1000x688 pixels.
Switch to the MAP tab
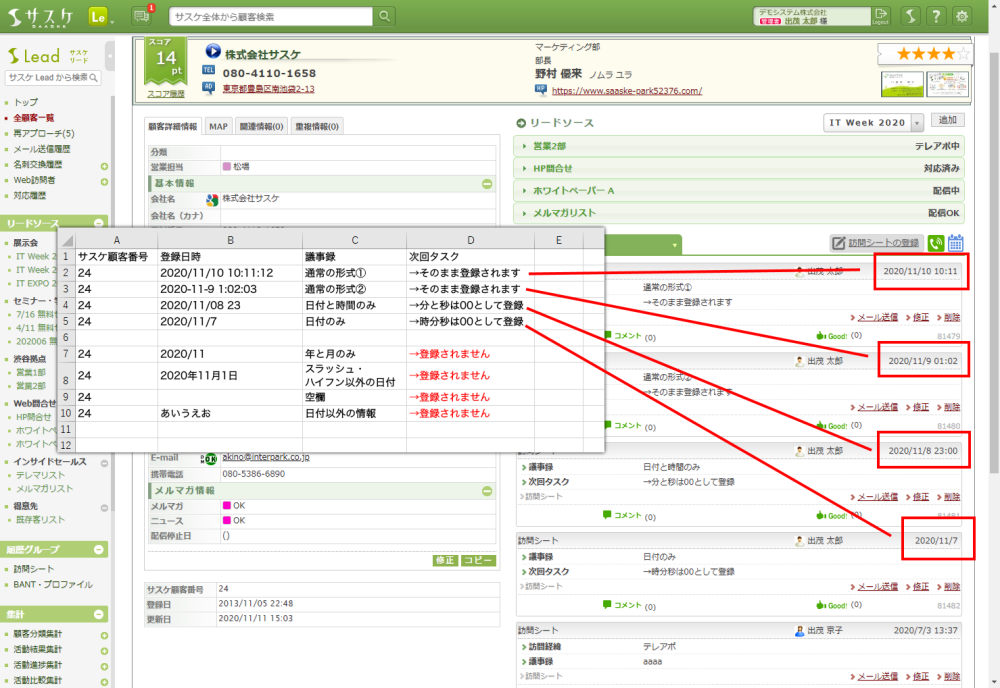pyautogui.click(x=217, y=126)
